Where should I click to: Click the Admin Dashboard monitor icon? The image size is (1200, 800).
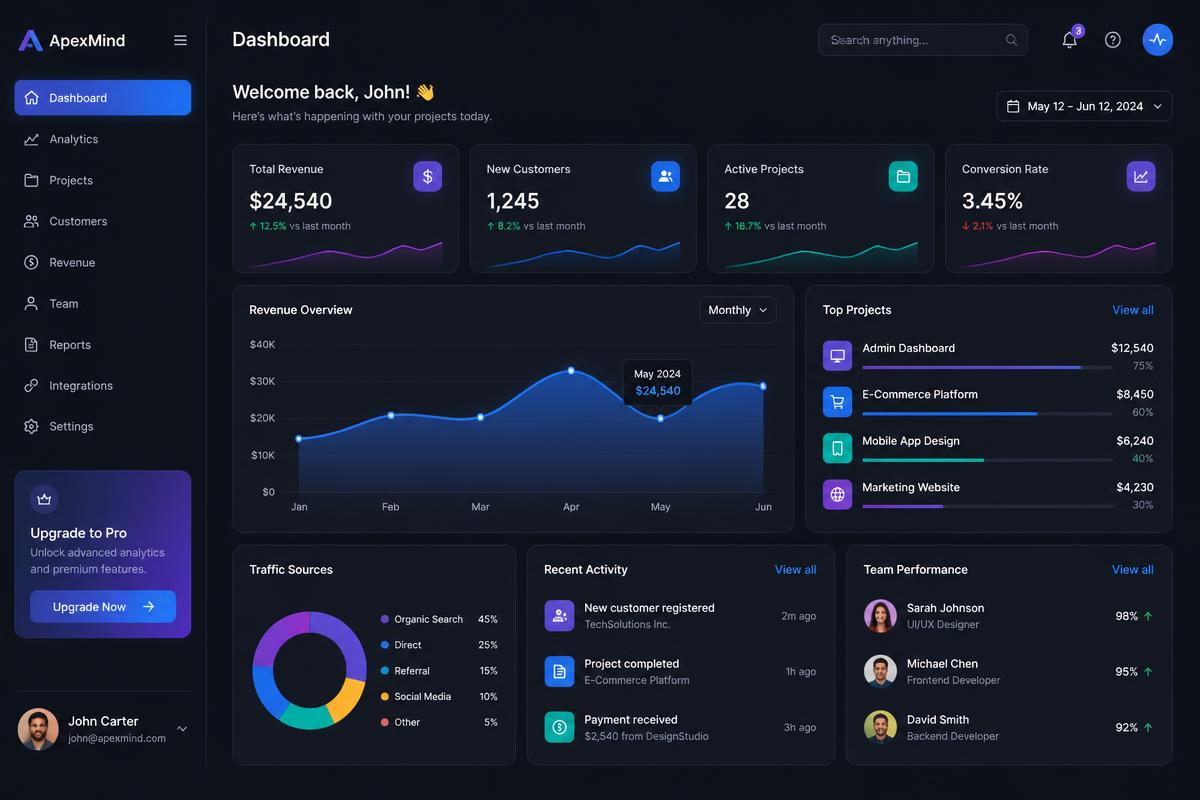pos(837,355)
